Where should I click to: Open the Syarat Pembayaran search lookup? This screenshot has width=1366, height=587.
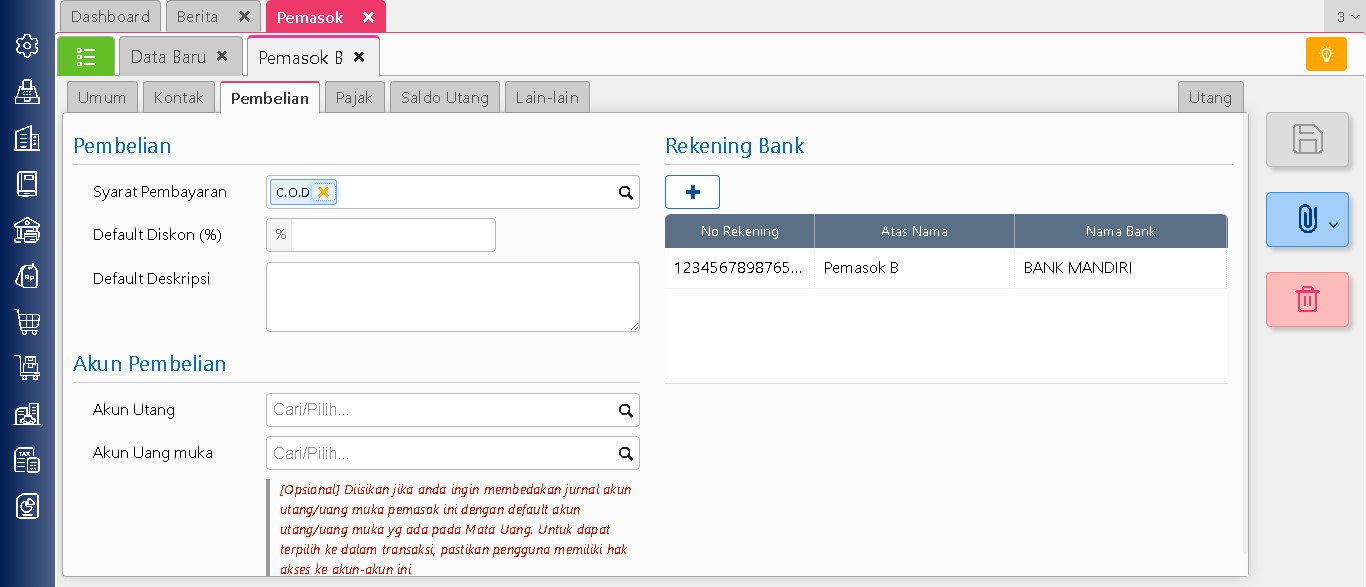pyautogui.click(x=625, y=193)
